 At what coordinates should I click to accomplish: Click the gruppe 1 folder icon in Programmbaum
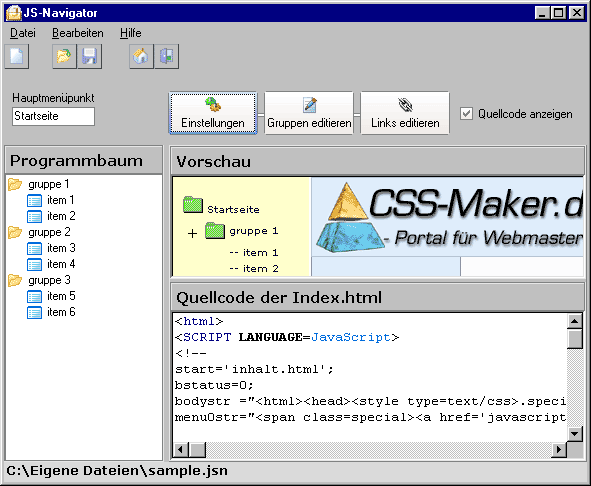(x=15, y=184)
